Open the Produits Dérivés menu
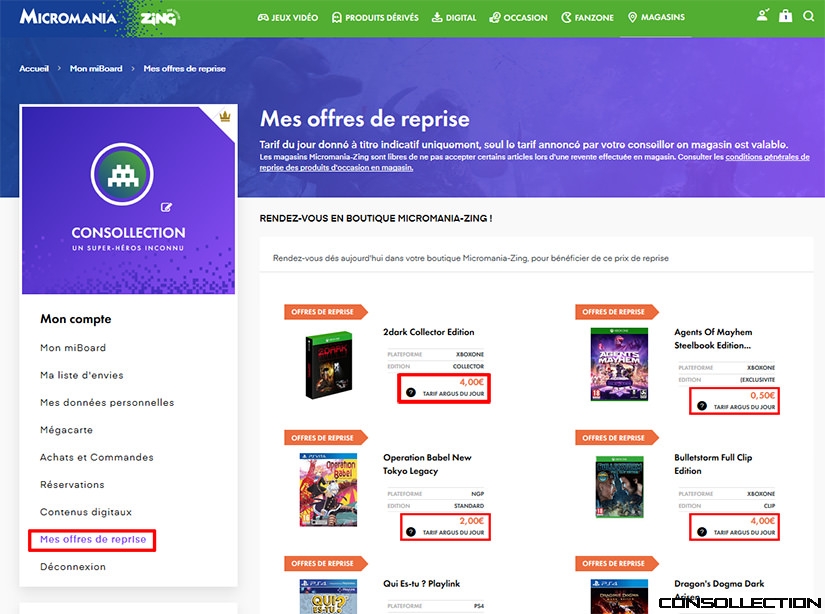This screenshot has height=614, width=825. (x=375, y=17)
